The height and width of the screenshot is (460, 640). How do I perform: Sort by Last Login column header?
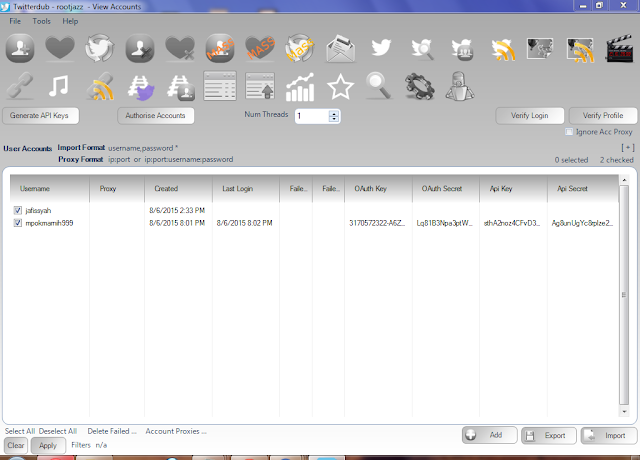pyautogui.click(x=246, y=189)
